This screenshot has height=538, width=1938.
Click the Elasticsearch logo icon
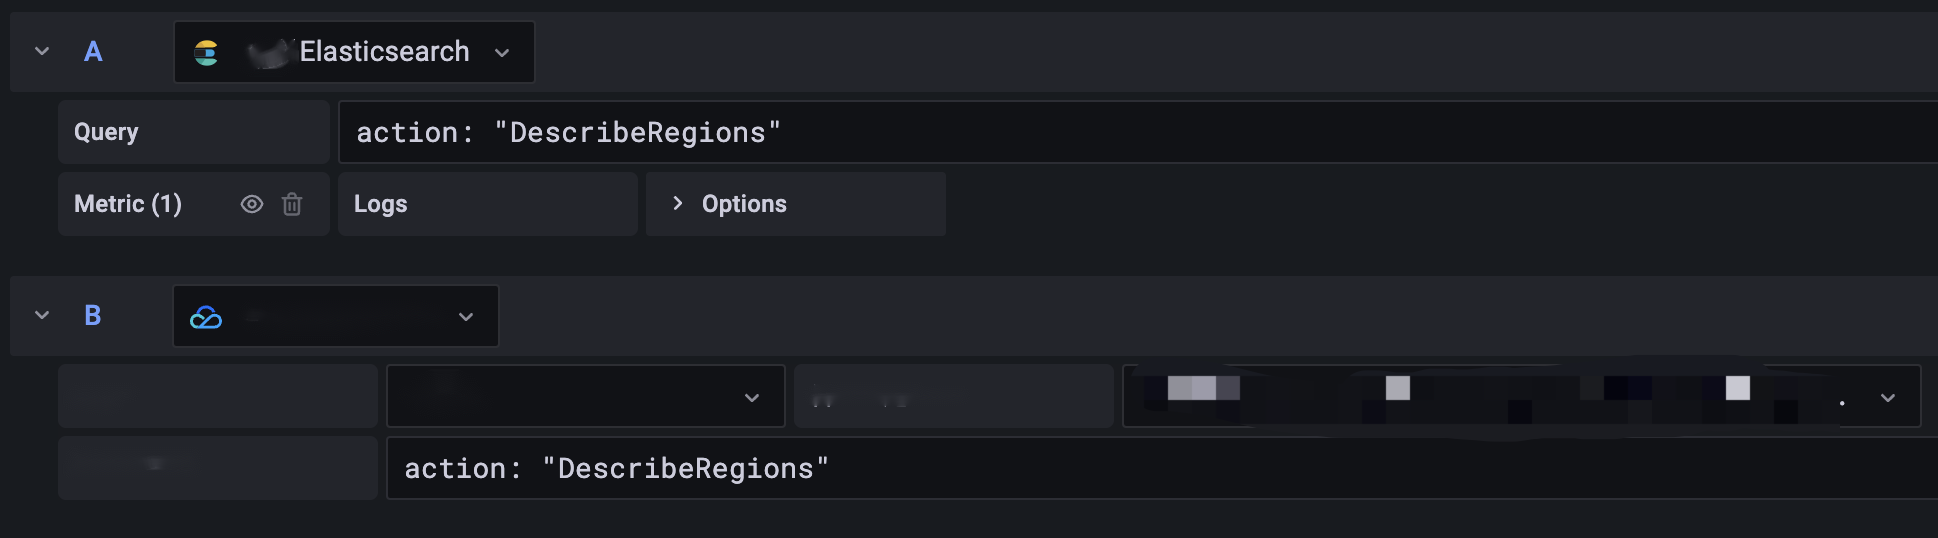pos(206,53)
